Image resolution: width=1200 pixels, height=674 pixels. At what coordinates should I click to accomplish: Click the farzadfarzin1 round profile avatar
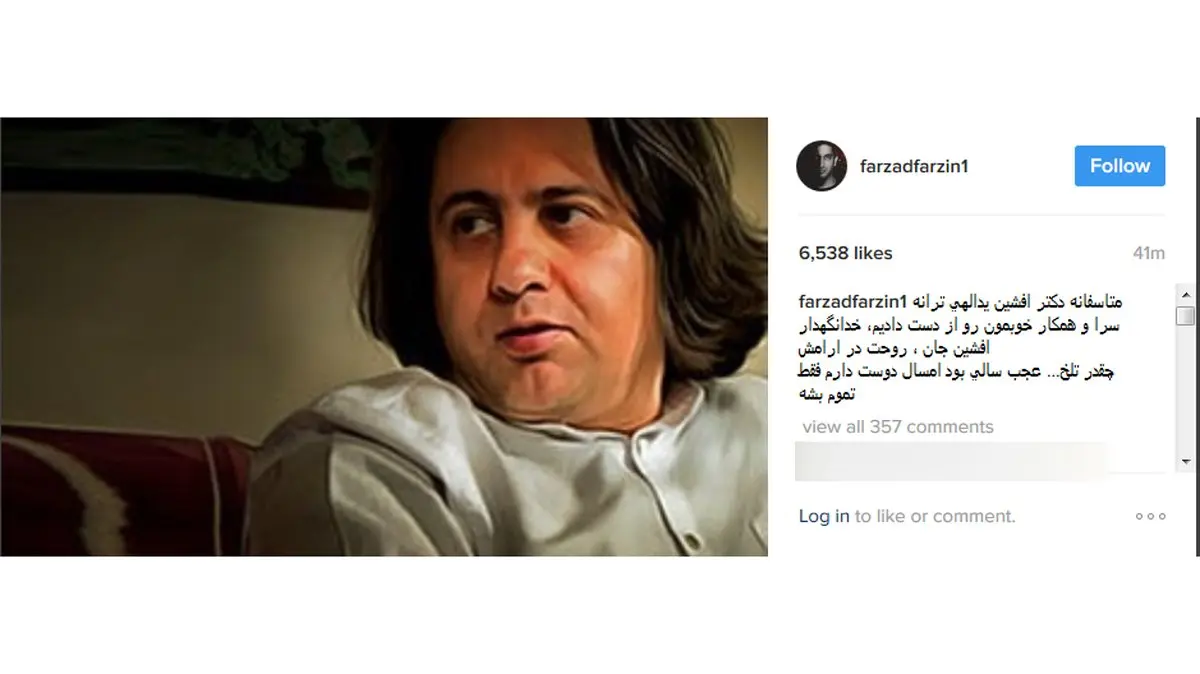[822, 166]
